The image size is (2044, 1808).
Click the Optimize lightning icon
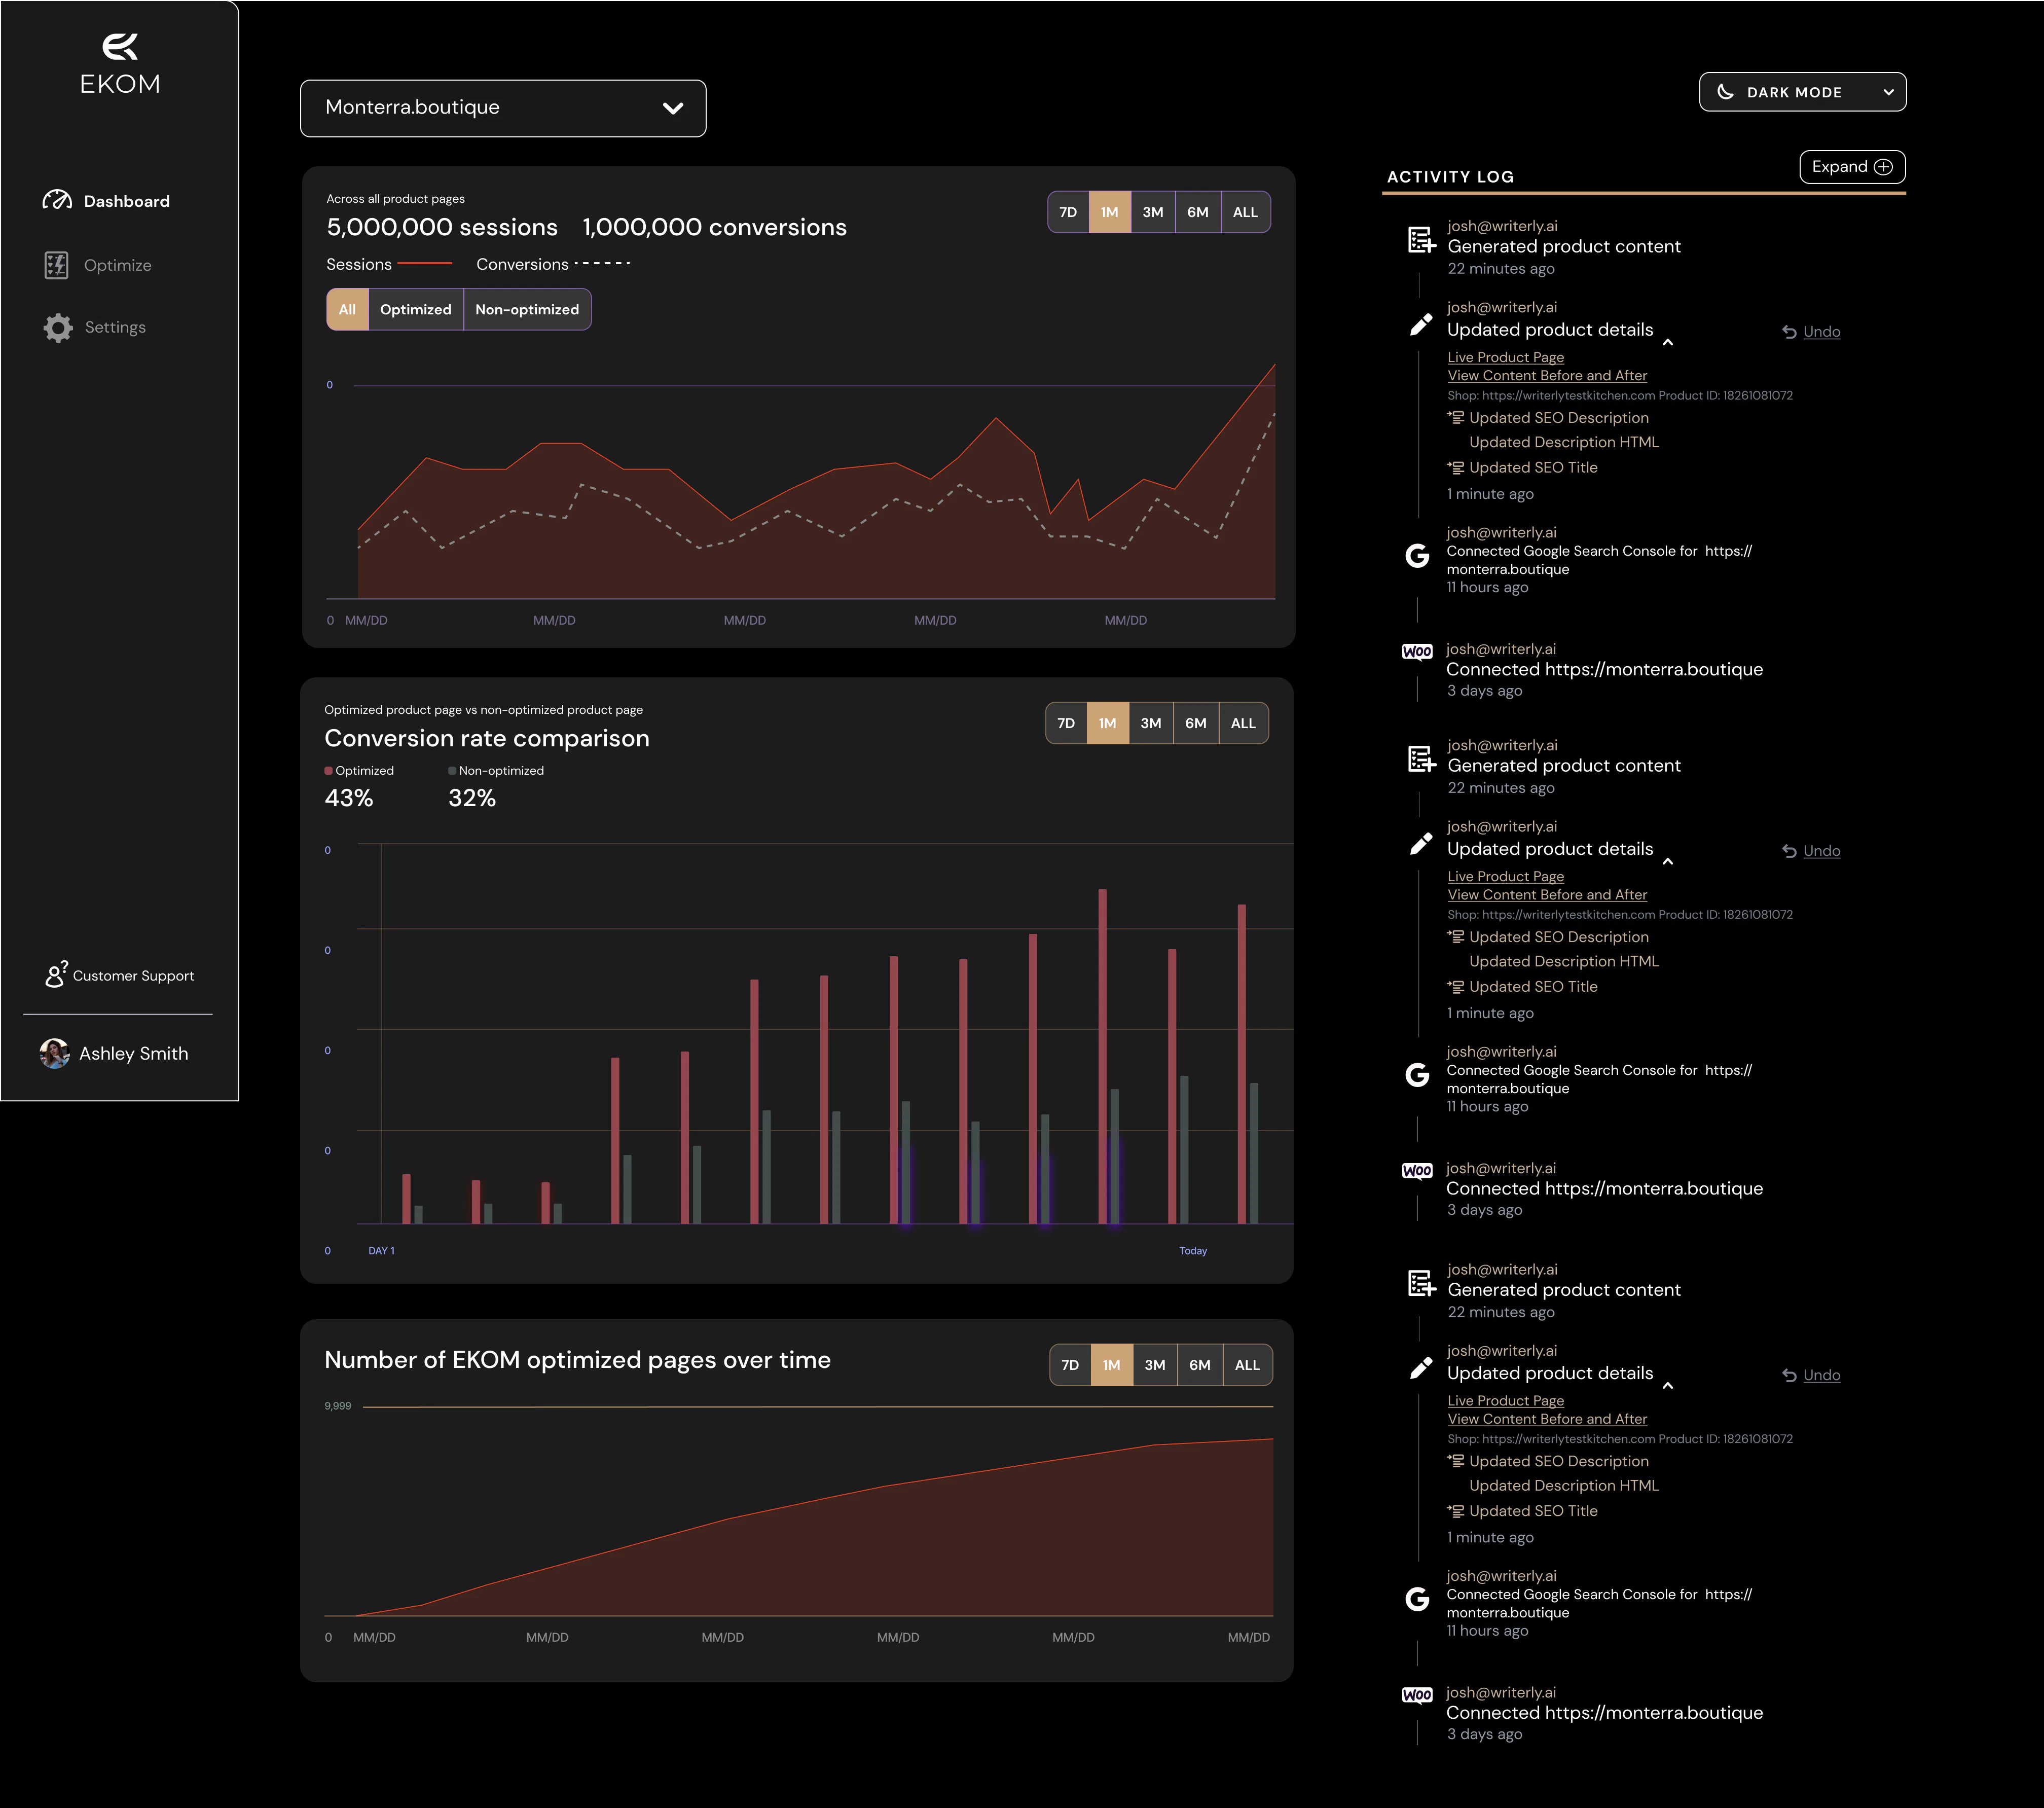pos(57,265)
